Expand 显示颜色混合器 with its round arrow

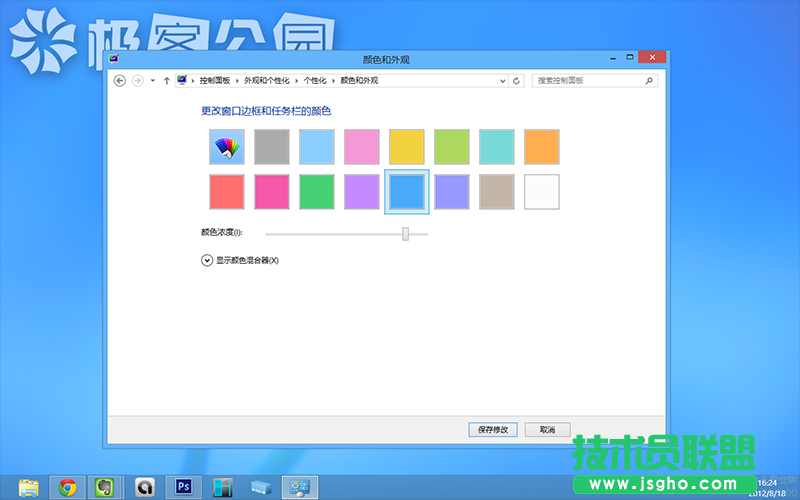point(207,261)
